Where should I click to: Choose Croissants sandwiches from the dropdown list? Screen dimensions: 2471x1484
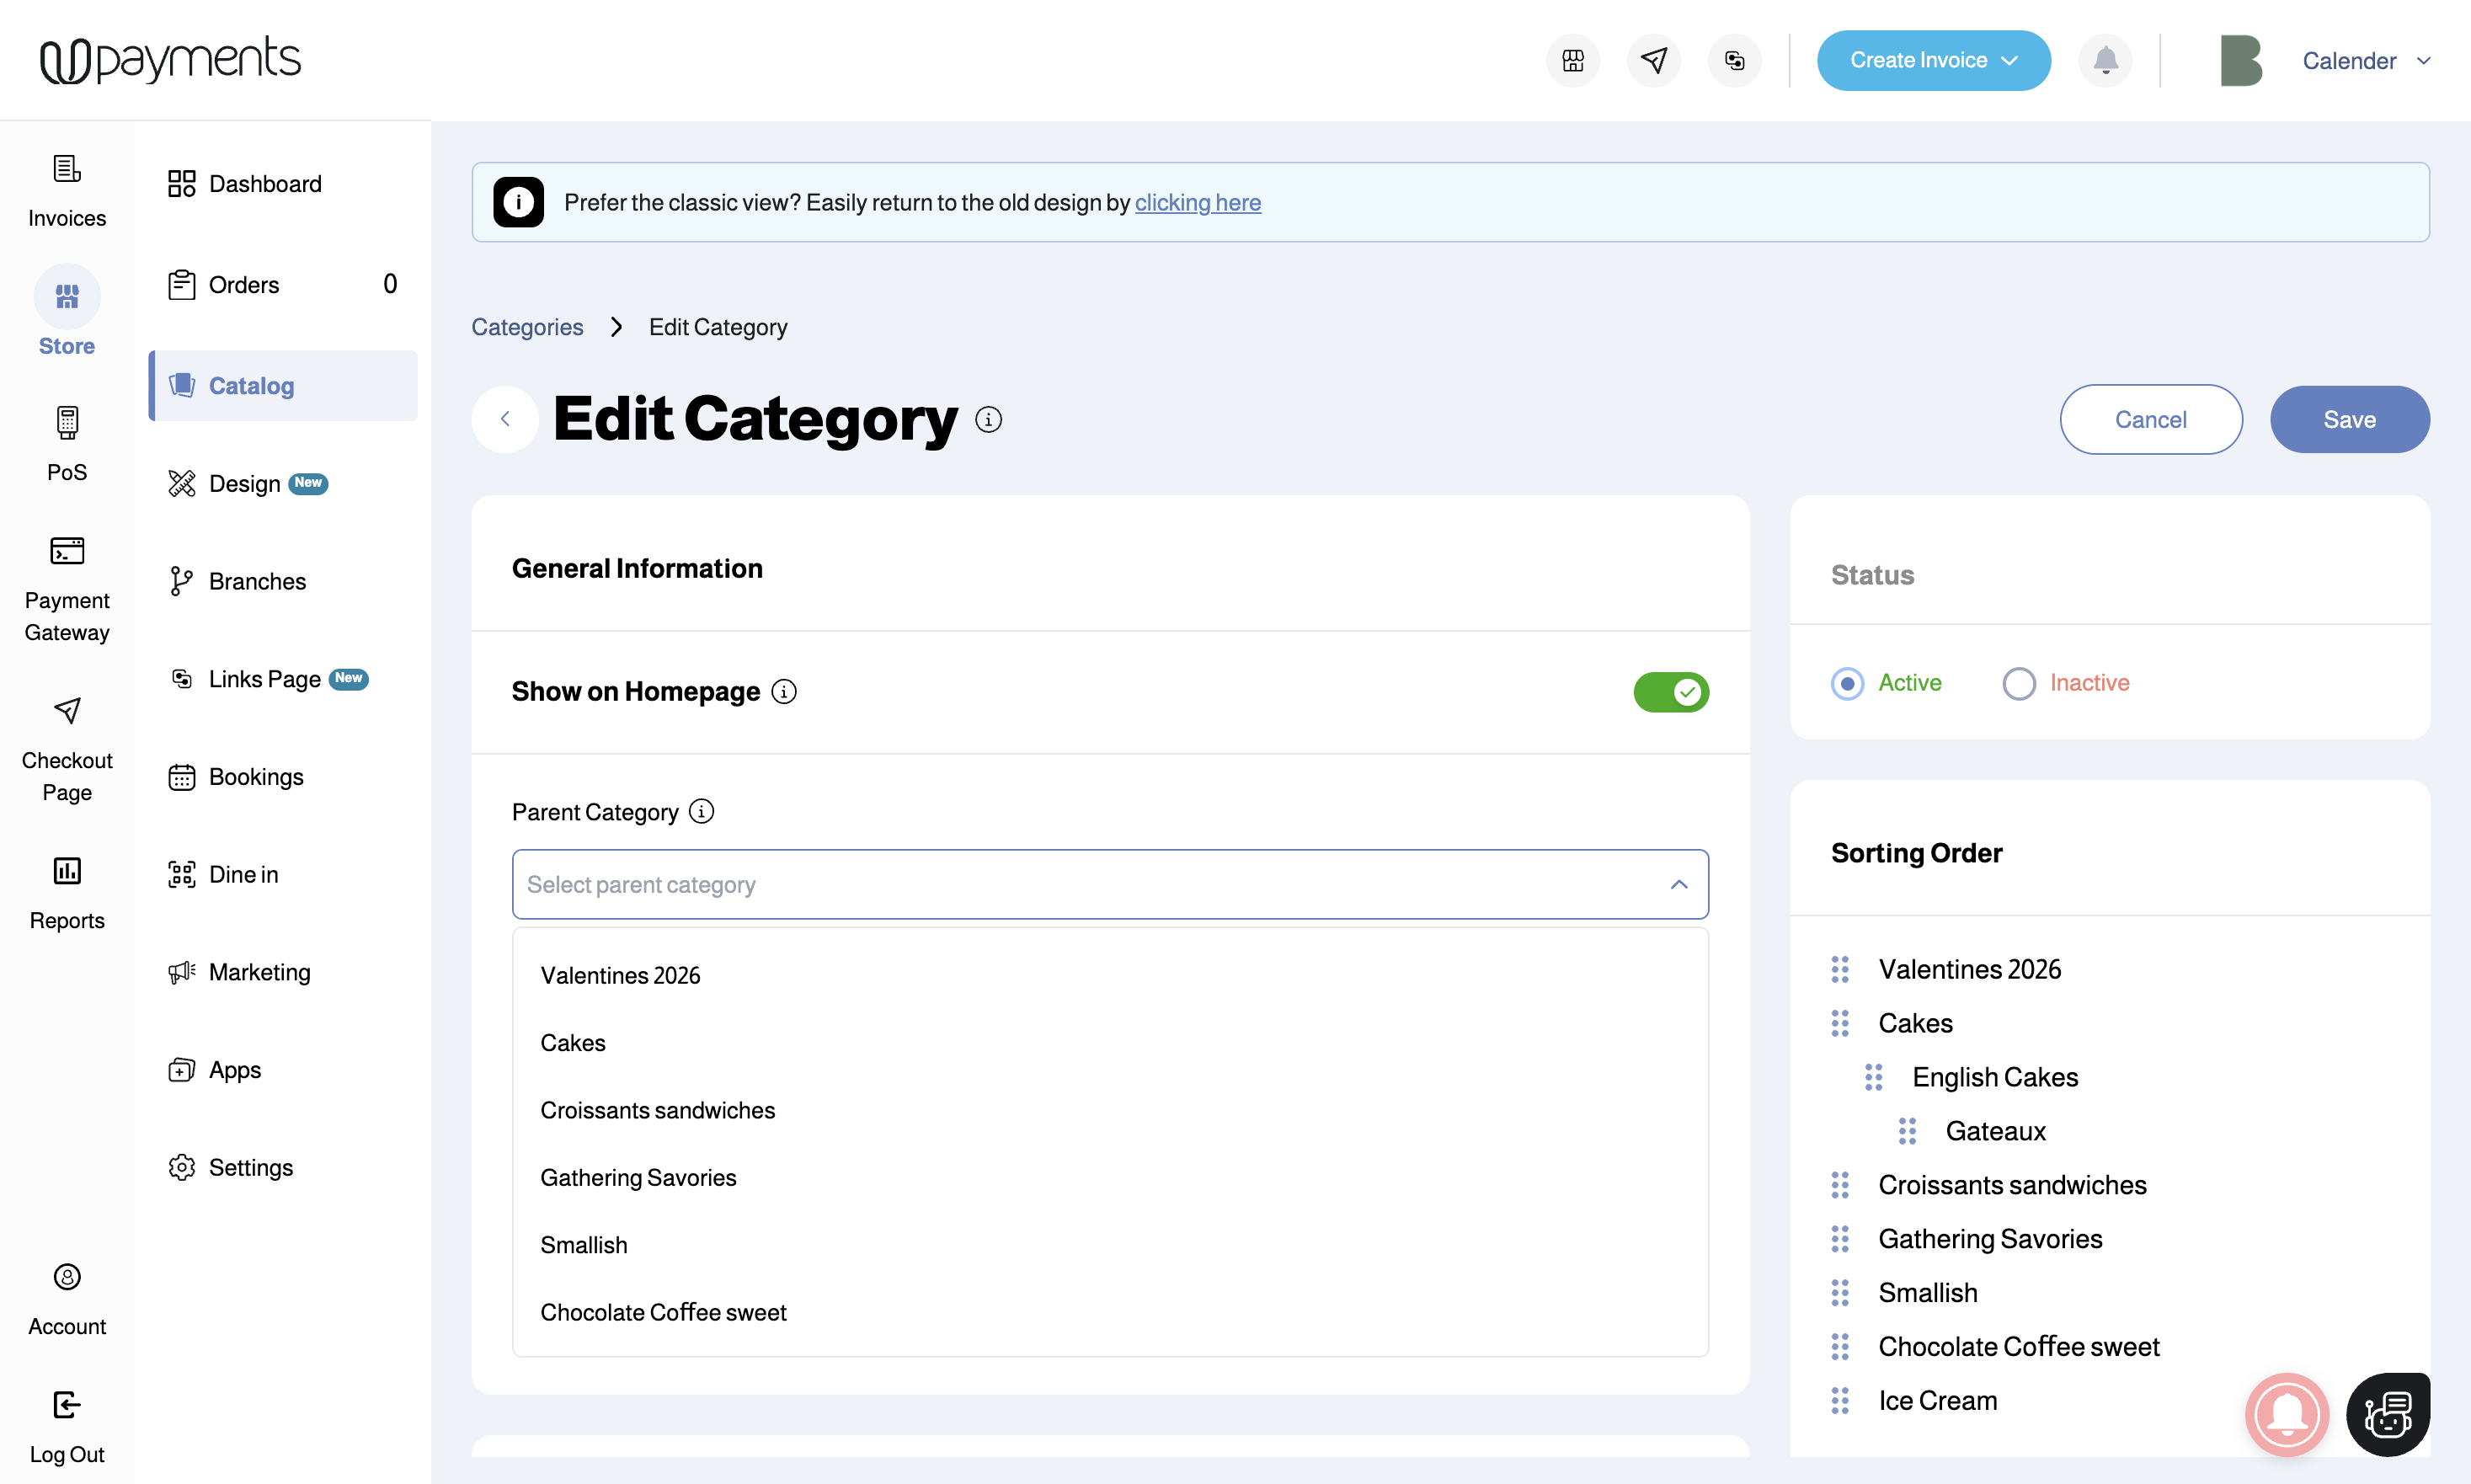(x=657, y=1110)
